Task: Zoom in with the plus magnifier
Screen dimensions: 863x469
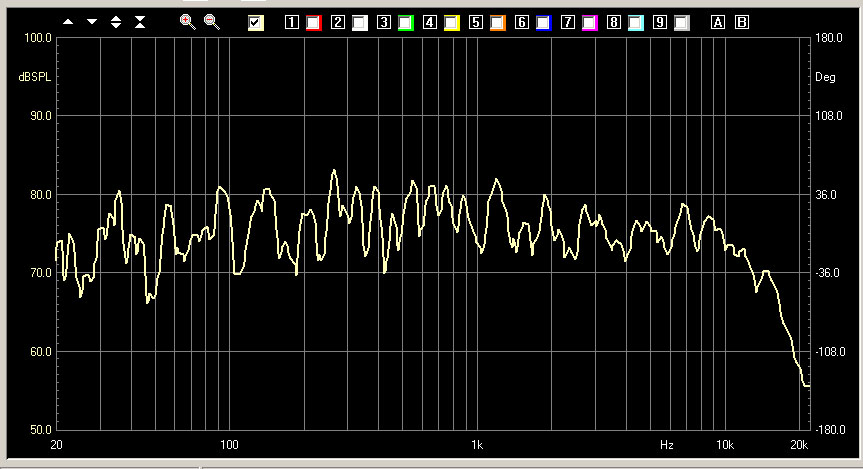Action: 187,21
